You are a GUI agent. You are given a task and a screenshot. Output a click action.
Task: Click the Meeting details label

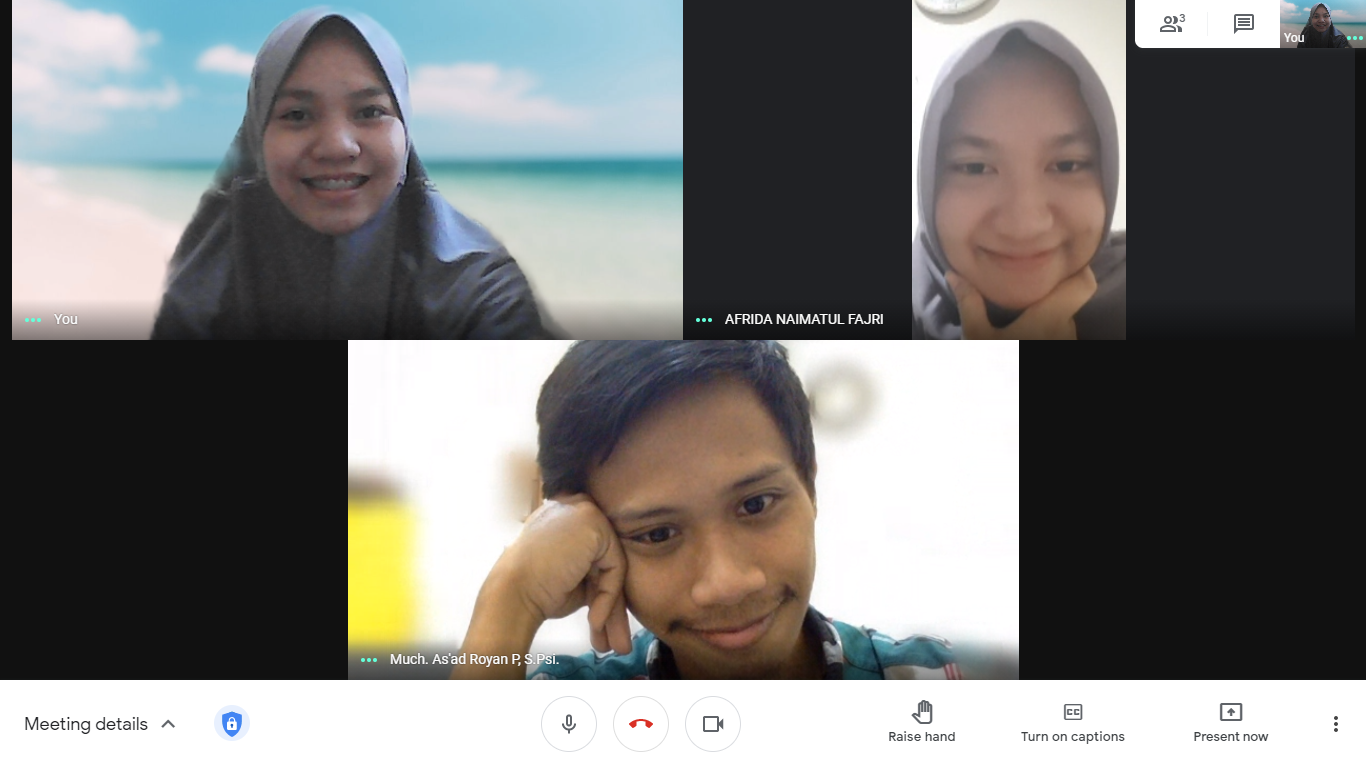point(86,724)
